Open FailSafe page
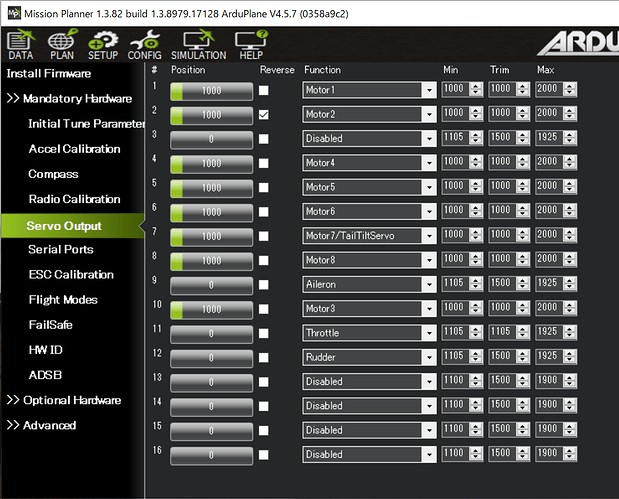The image size is (619, 499). 51,325
